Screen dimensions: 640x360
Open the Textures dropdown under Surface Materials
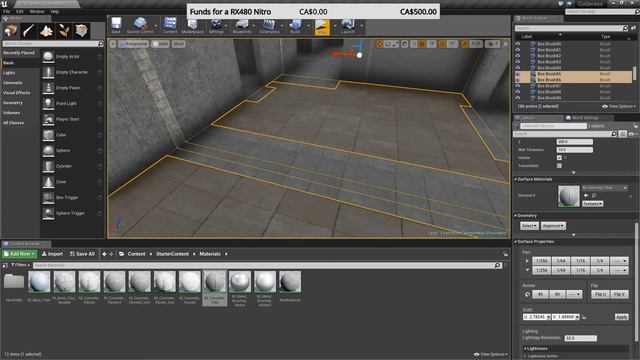tap(592, 203)
